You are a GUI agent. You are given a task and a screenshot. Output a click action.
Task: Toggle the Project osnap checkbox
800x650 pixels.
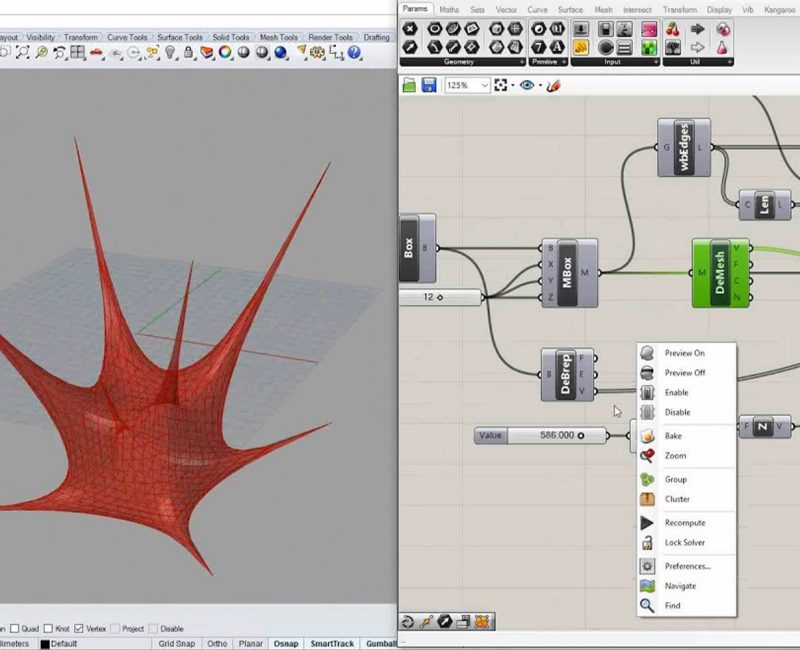116,629
